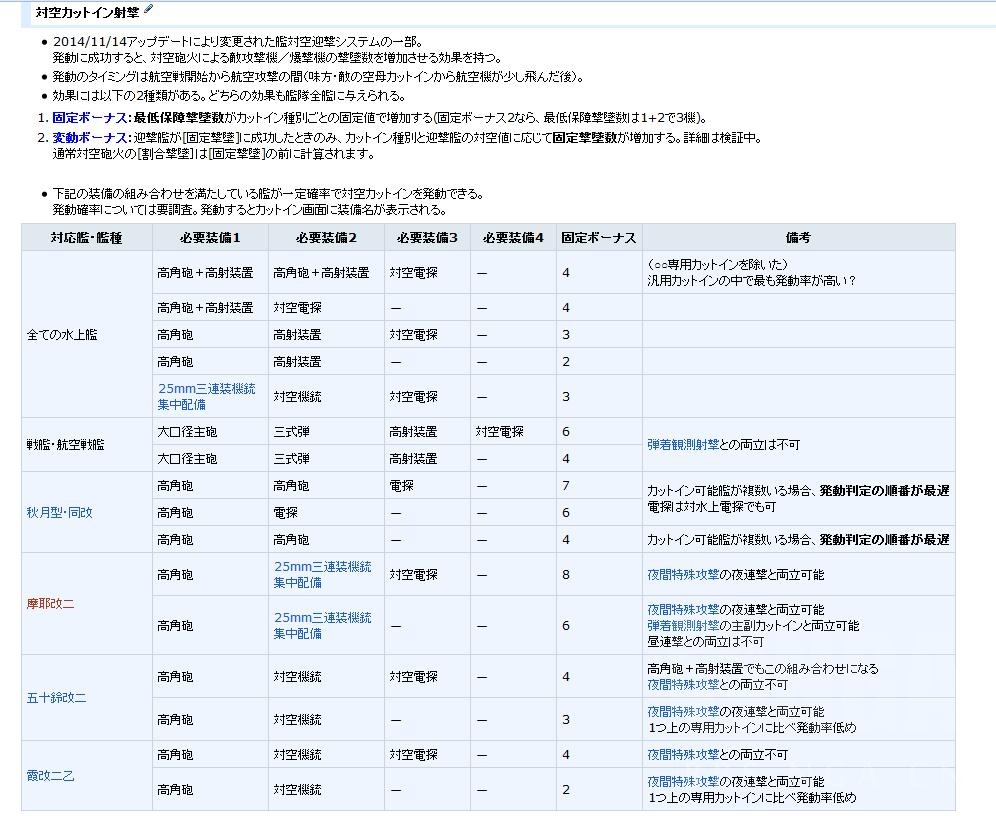
Task: Open the 秋月型・同改 ship class link
Action: [59, 512]
